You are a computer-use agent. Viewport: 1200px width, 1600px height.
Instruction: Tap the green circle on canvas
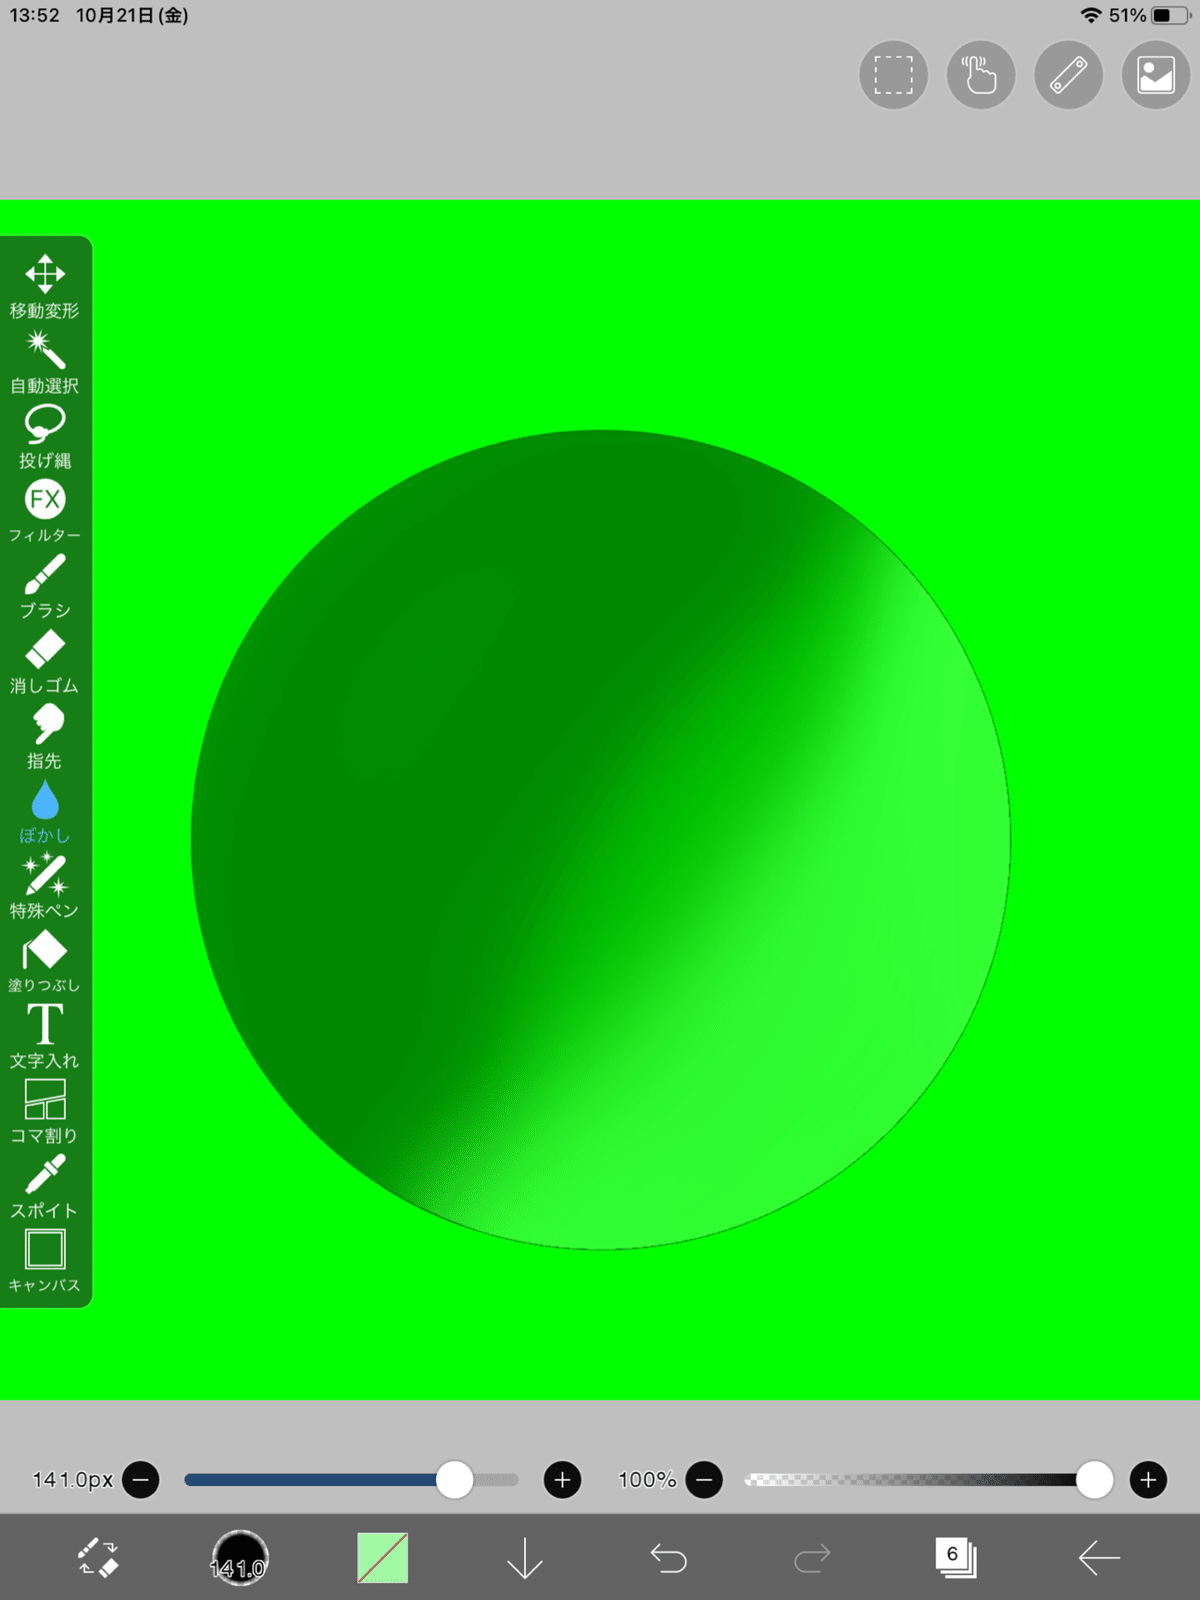pos(600,839)
